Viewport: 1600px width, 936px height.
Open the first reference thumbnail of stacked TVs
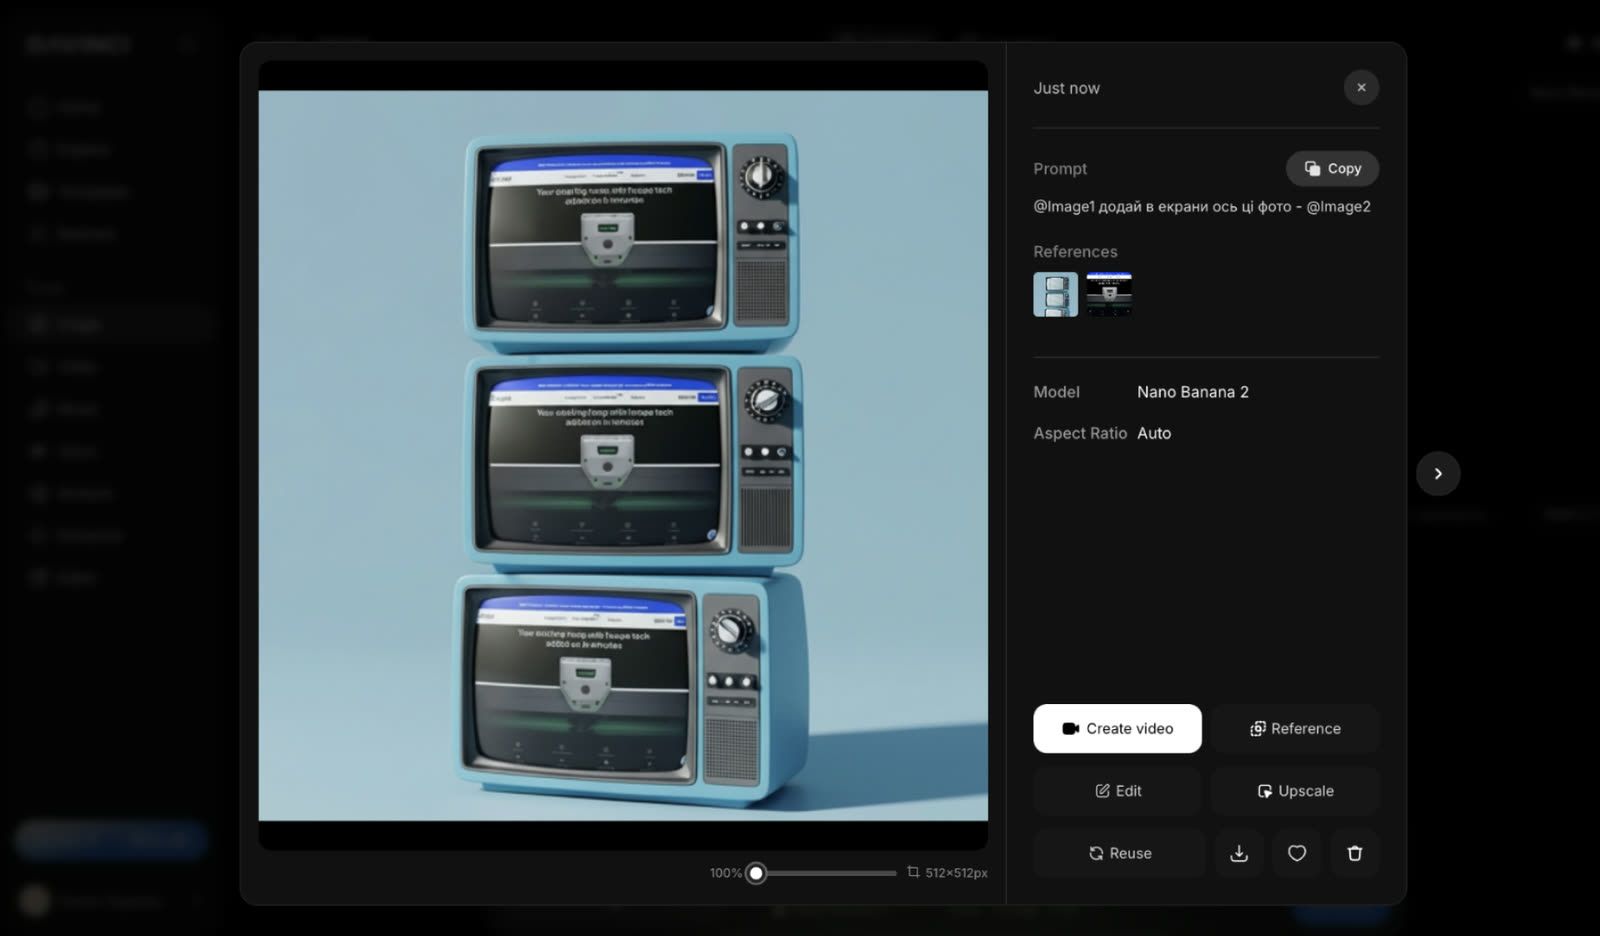click(1055, 294)
